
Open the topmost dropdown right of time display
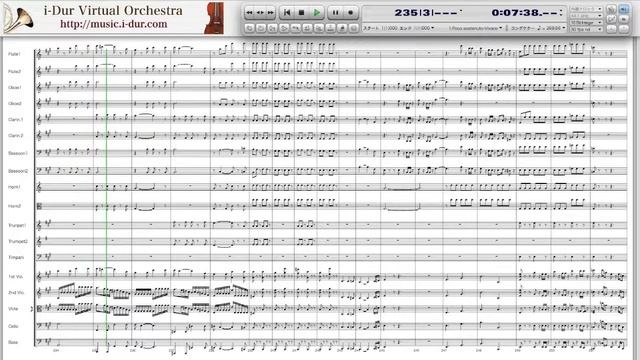[x=587, y=9]
